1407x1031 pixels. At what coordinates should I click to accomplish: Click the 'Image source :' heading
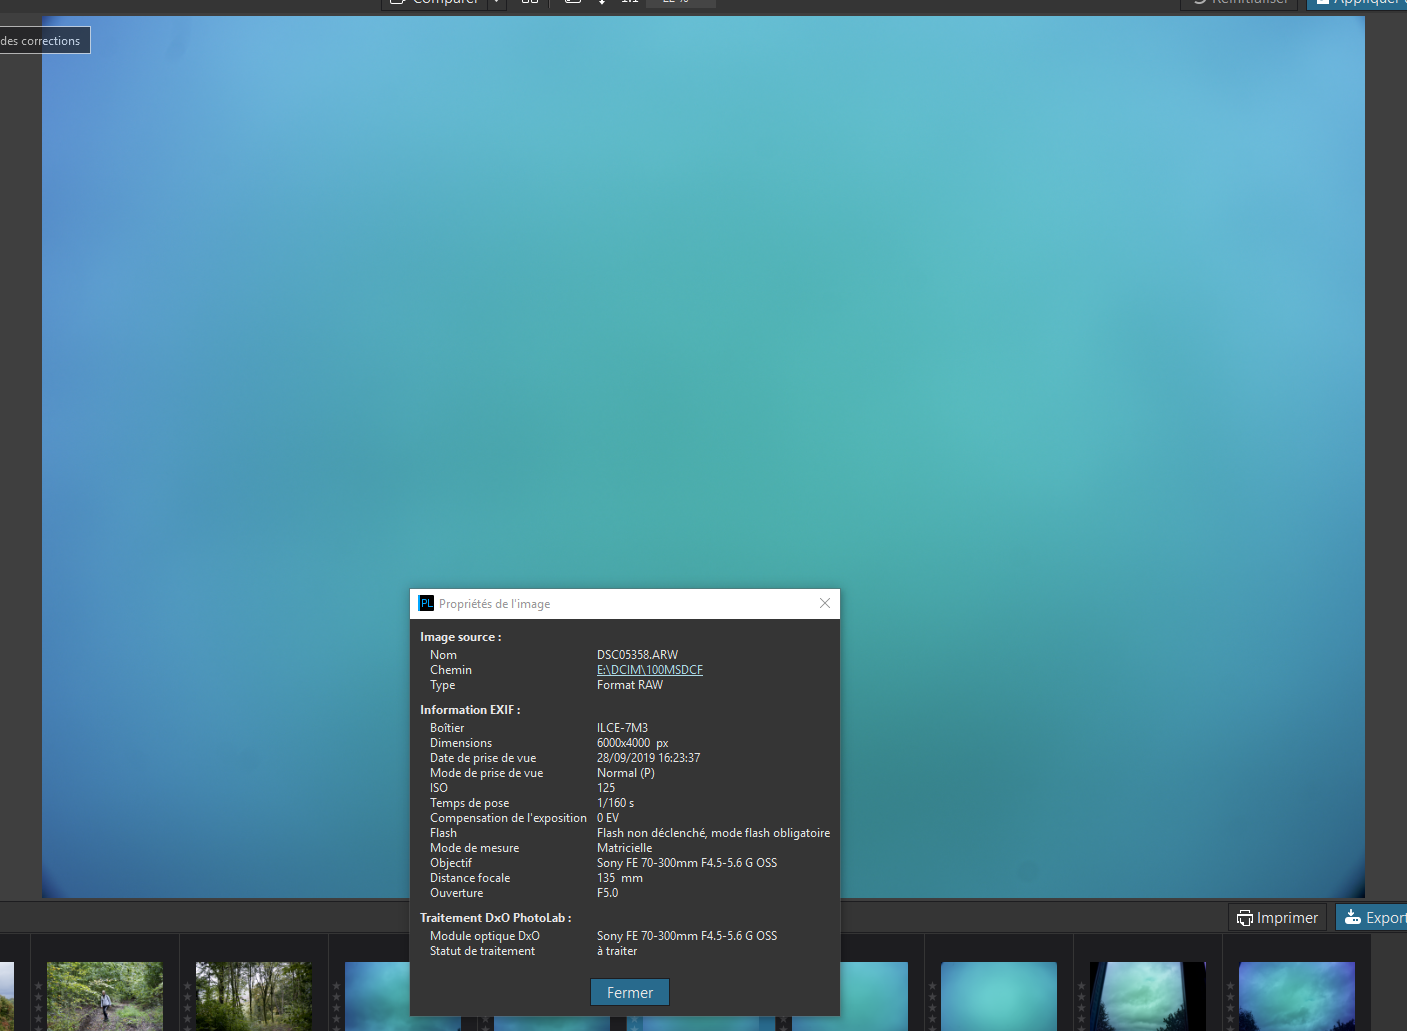(460, 637)
